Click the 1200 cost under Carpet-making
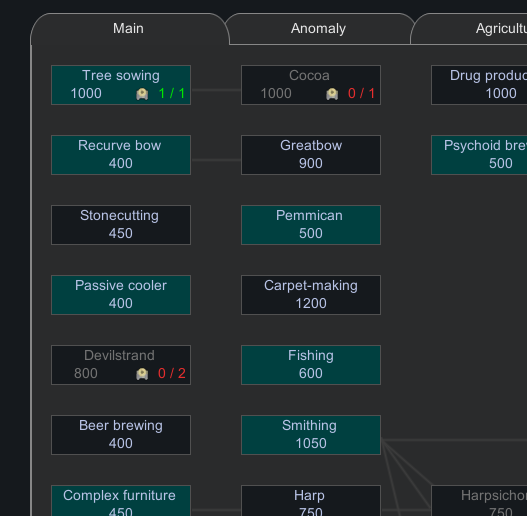The image size is (527, 516). click(311, 303)
